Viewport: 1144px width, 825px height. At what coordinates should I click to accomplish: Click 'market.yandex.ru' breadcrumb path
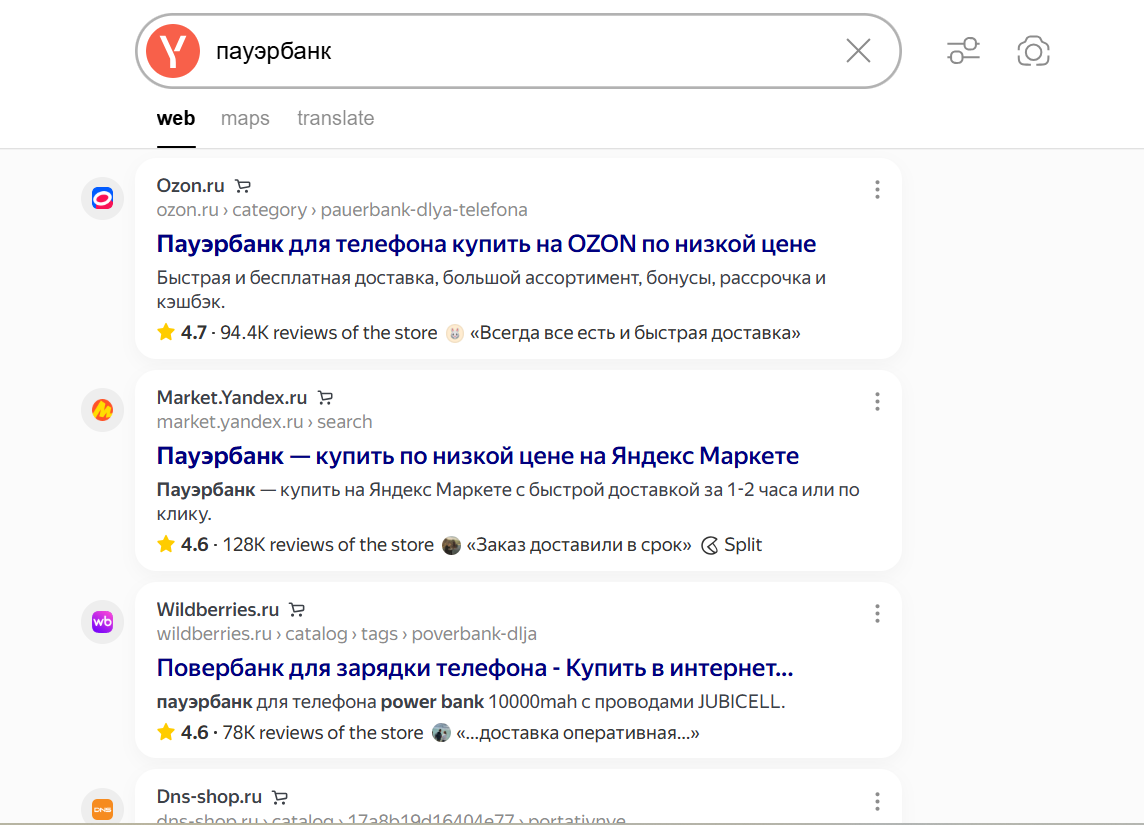pos(230,422)
